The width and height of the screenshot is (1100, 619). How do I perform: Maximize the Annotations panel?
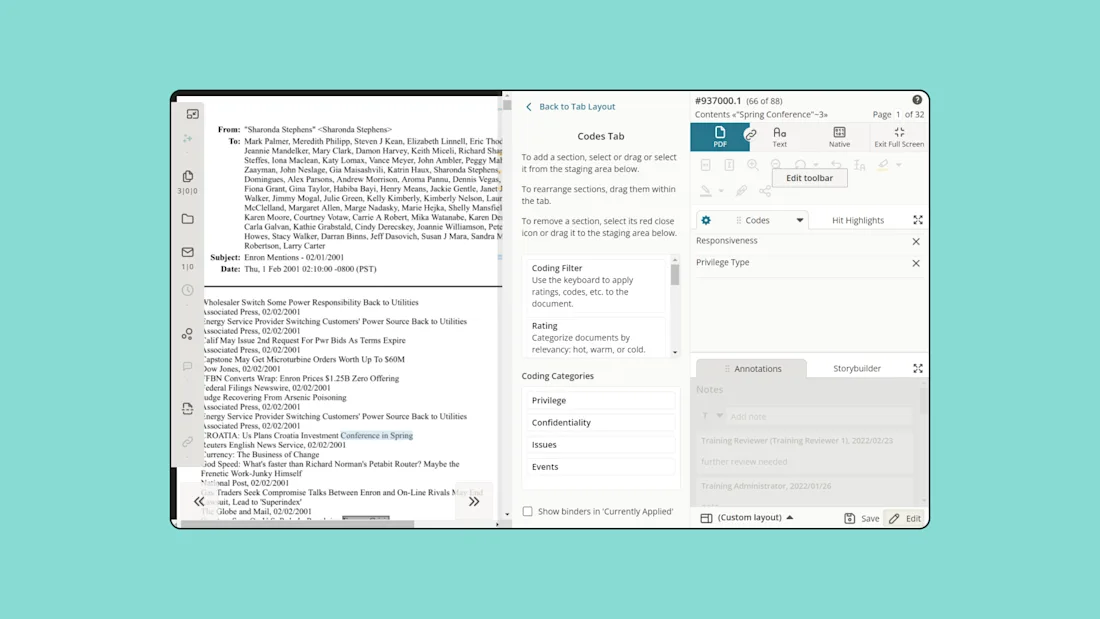tap(918, 368)
